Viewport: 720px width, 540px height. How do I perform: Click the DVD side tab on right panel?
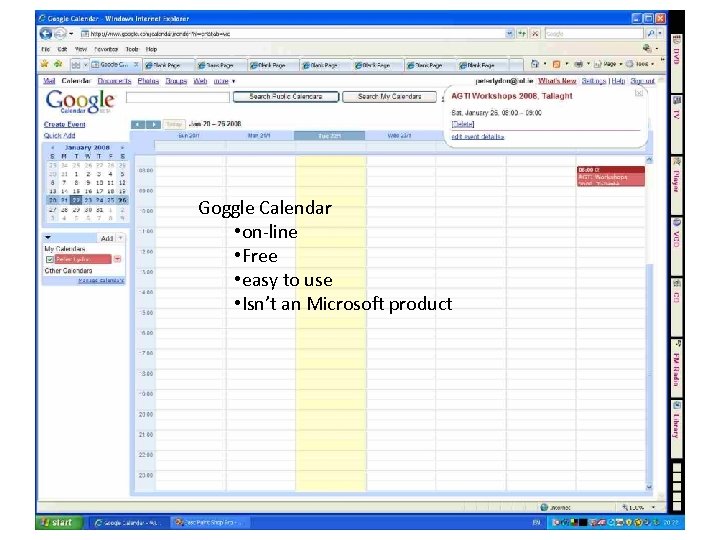(676, 62)
